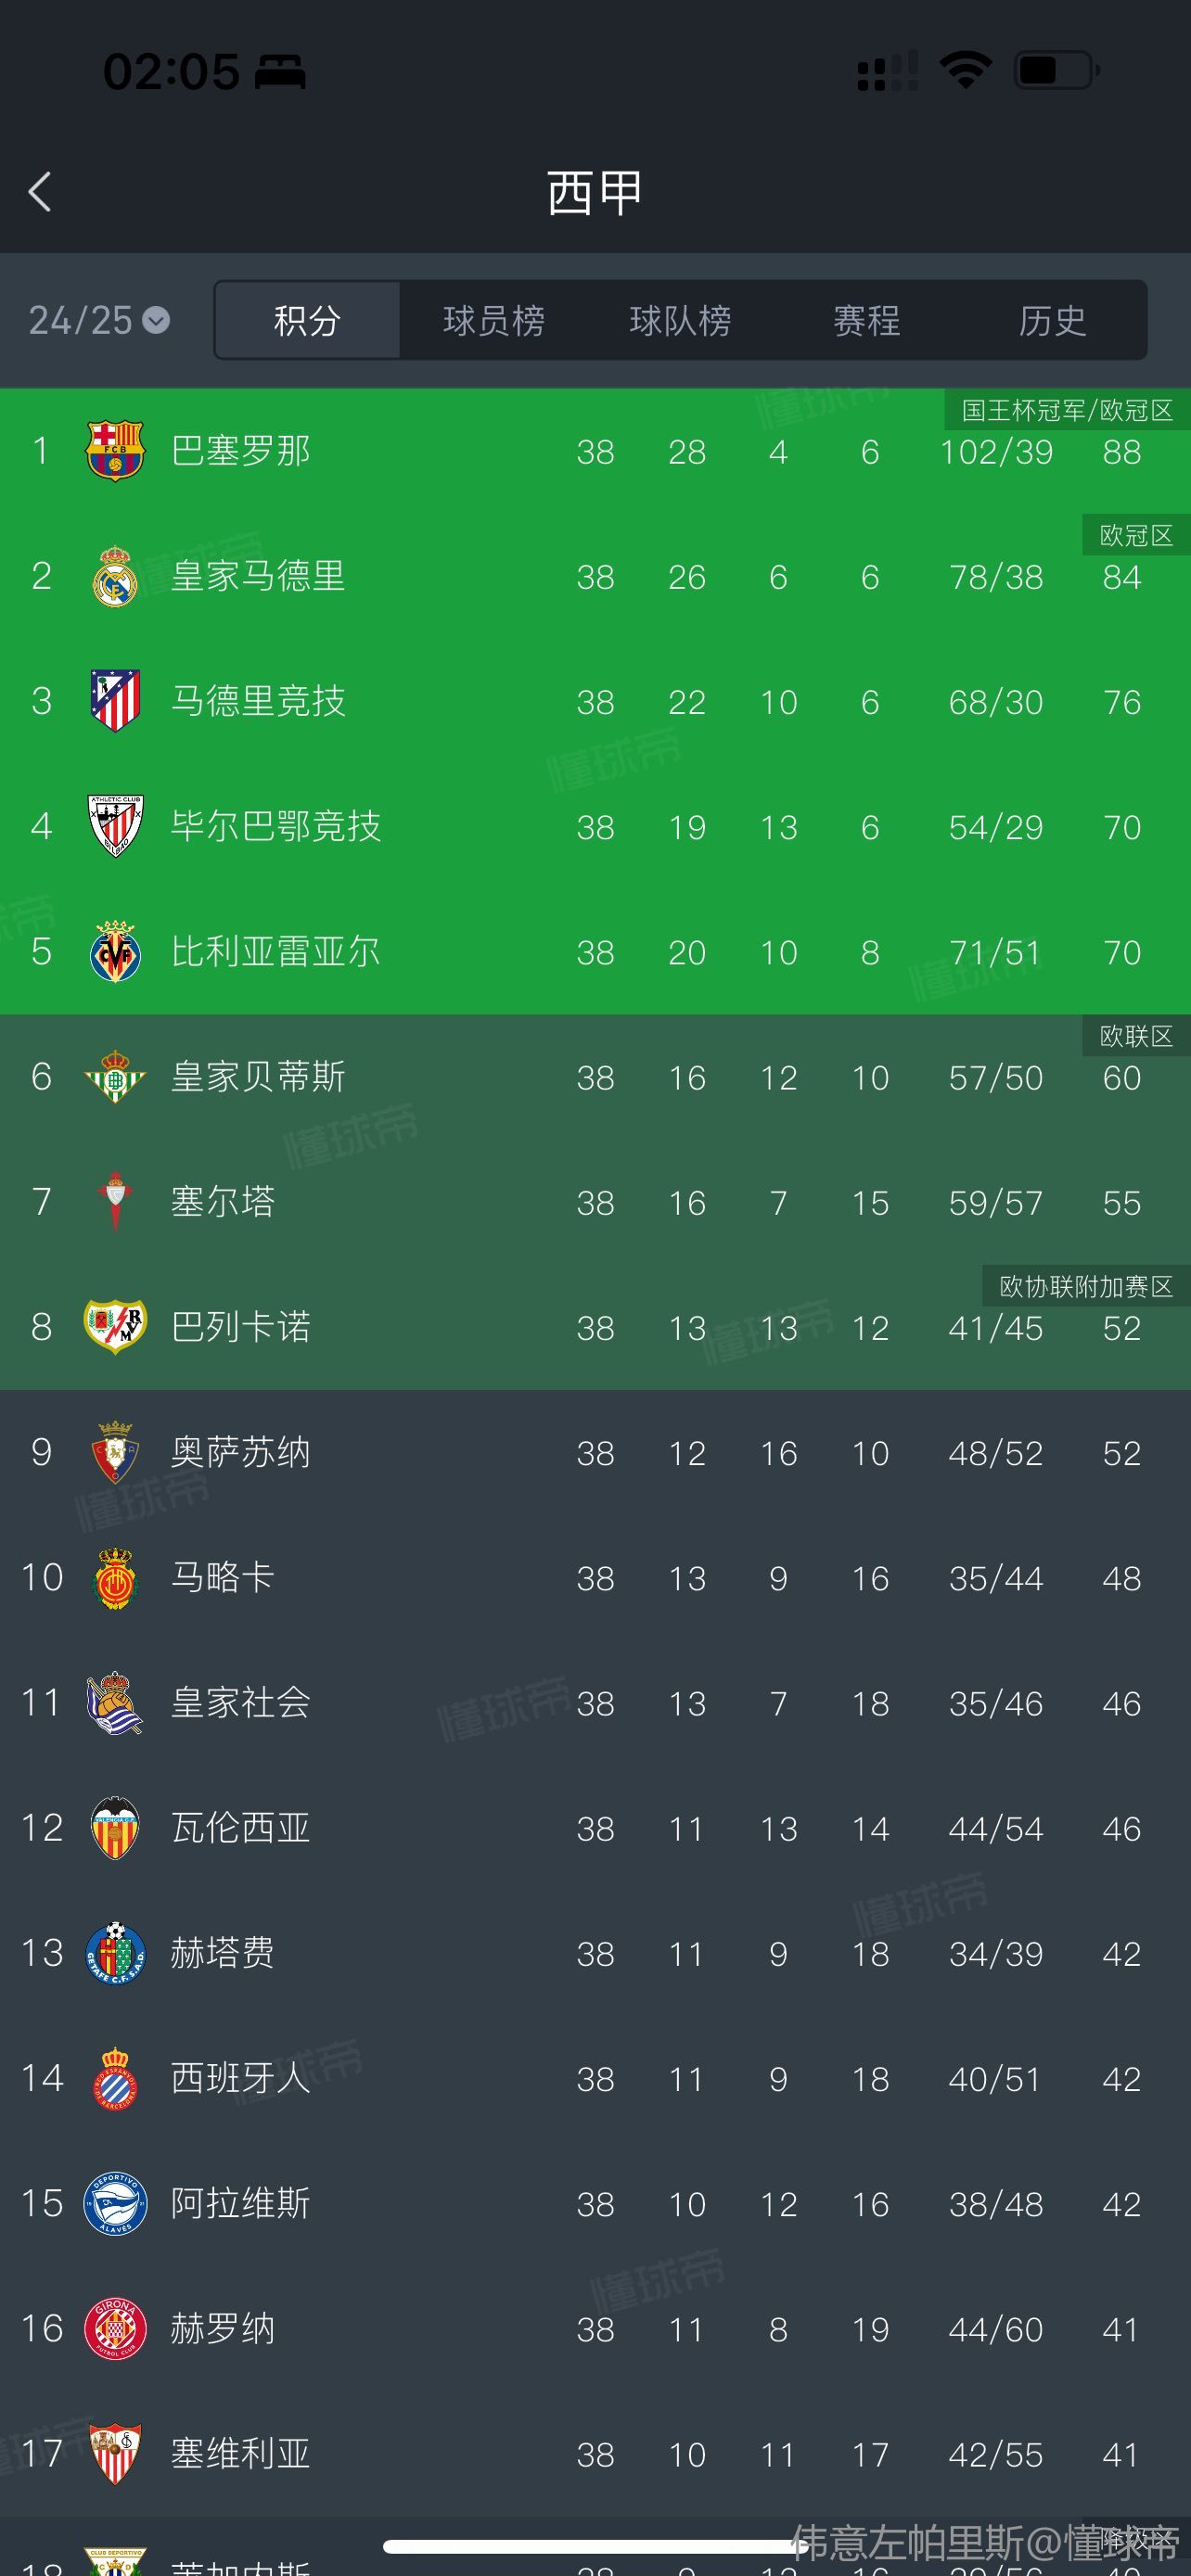
Task: Open the 巴列卡诺 team row
Action: 595,1327
